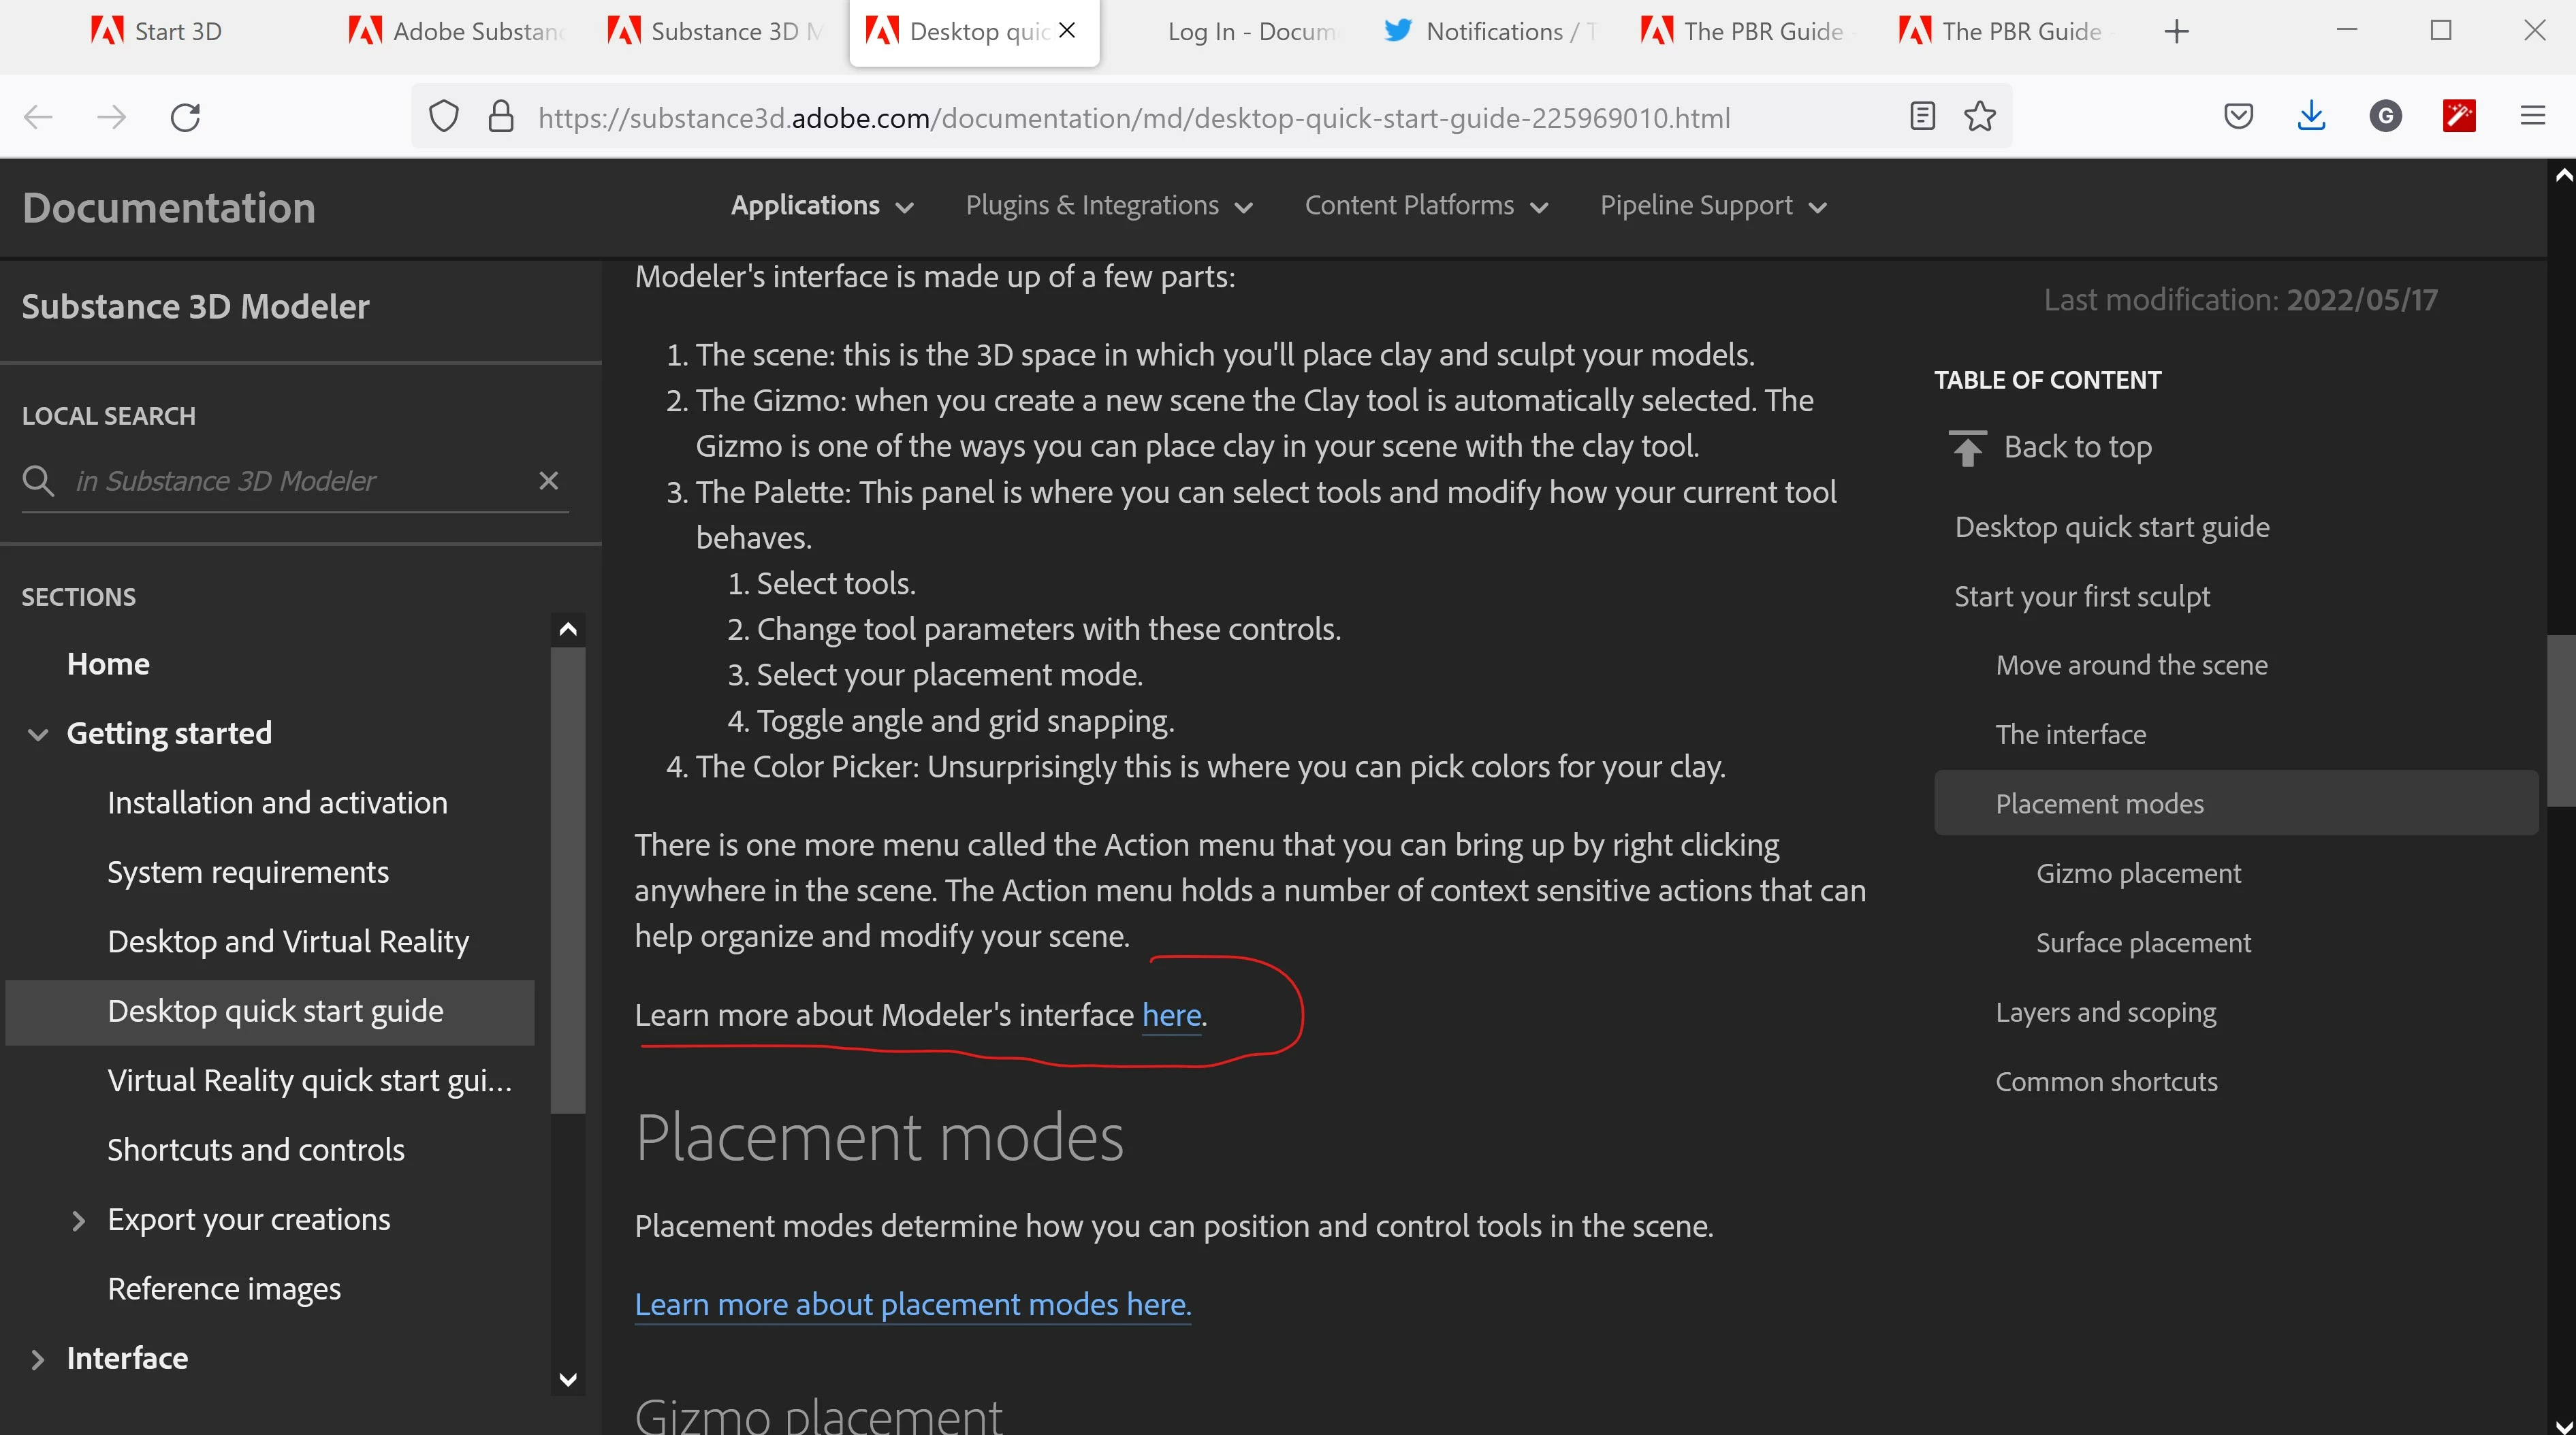Viewport: 2576px width, 1435px height.
Task: Toggle reader view icon in address bar
Action: [1921, 117]
